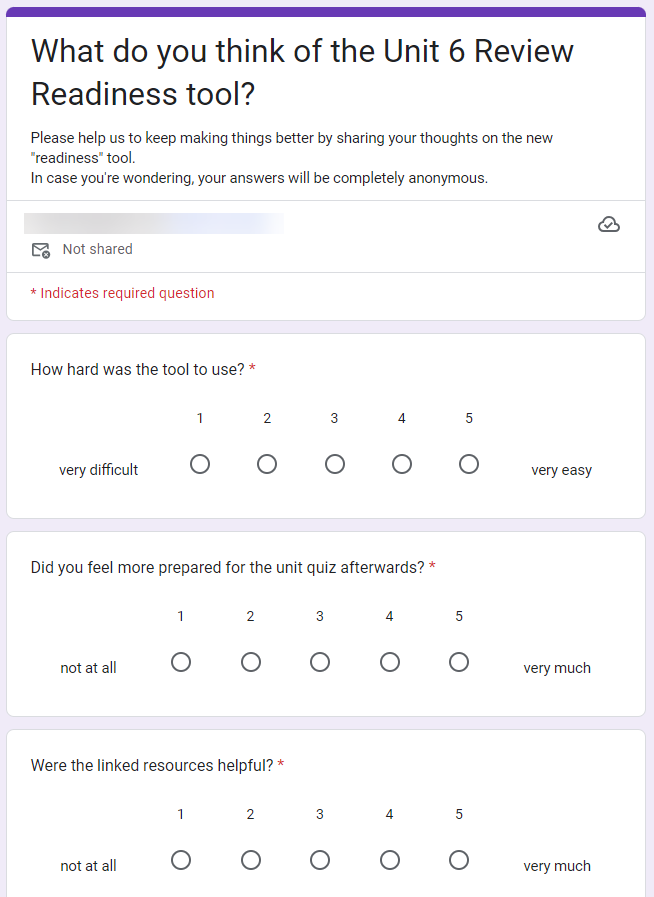The image size is (654, 897).
Task: Click the cloud saved-draft icon
Action: [x=609, y=225]
